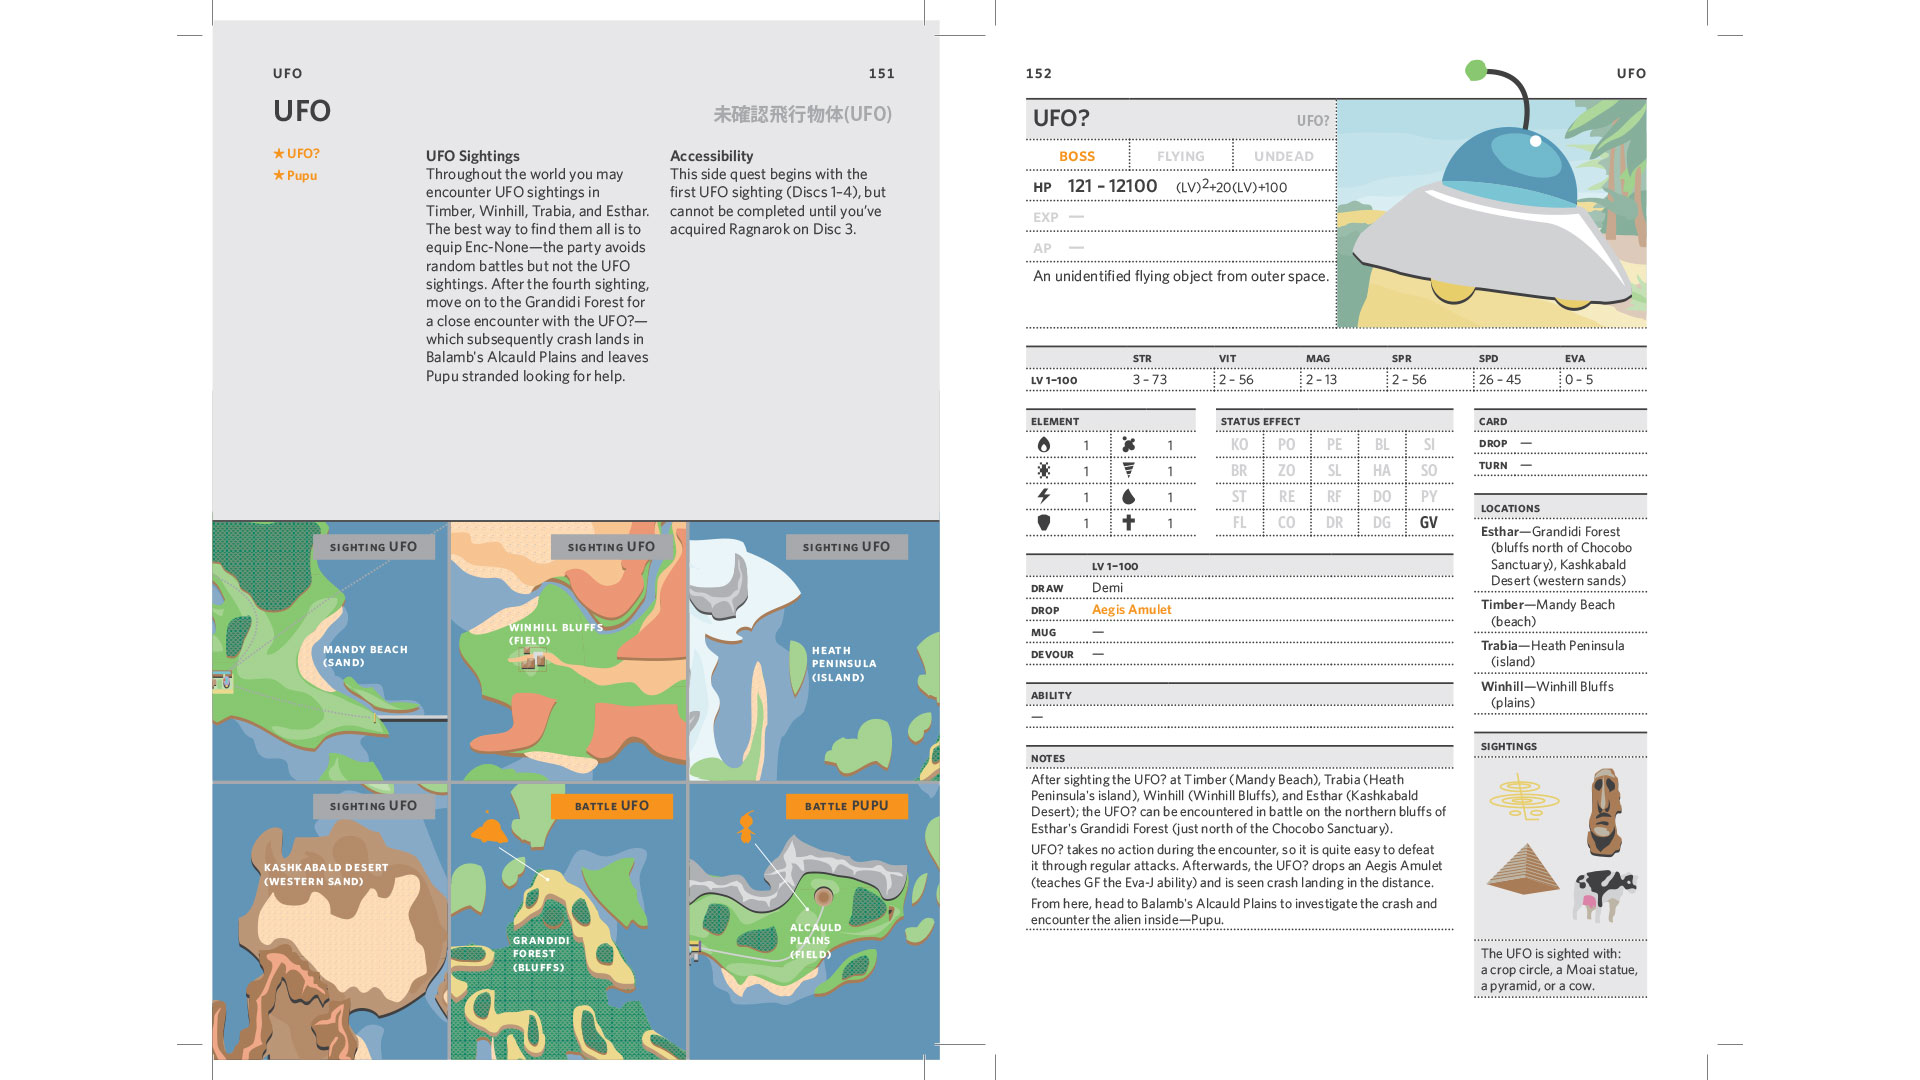This screenshot has height=1080, width=1920.
Task: Click the orange UFO marker on Grandidi map
Action: (490, 831)
